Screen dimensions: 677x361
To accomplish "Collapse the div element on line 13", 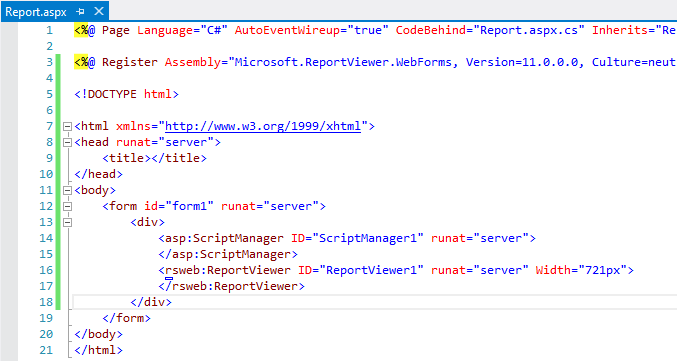I will tap(67, 222).
